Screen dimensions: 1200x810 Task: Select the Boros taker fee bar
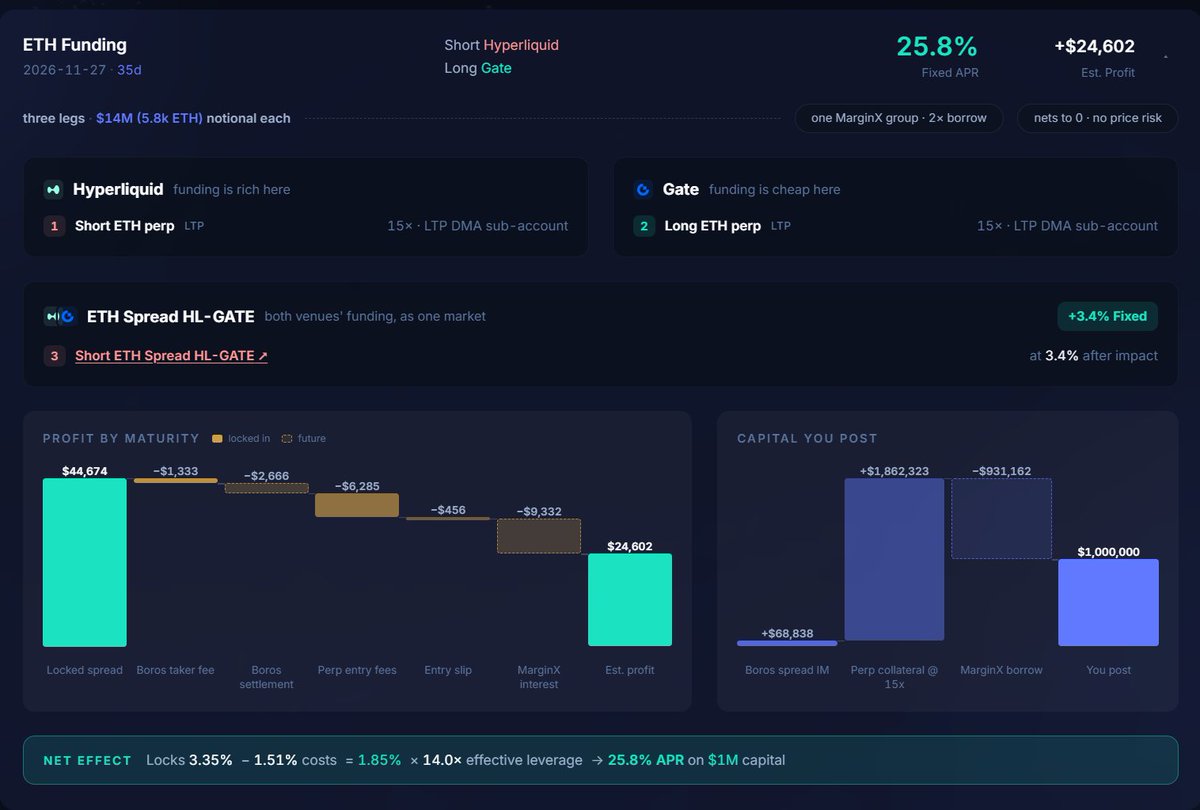click(x=176, y=481)
